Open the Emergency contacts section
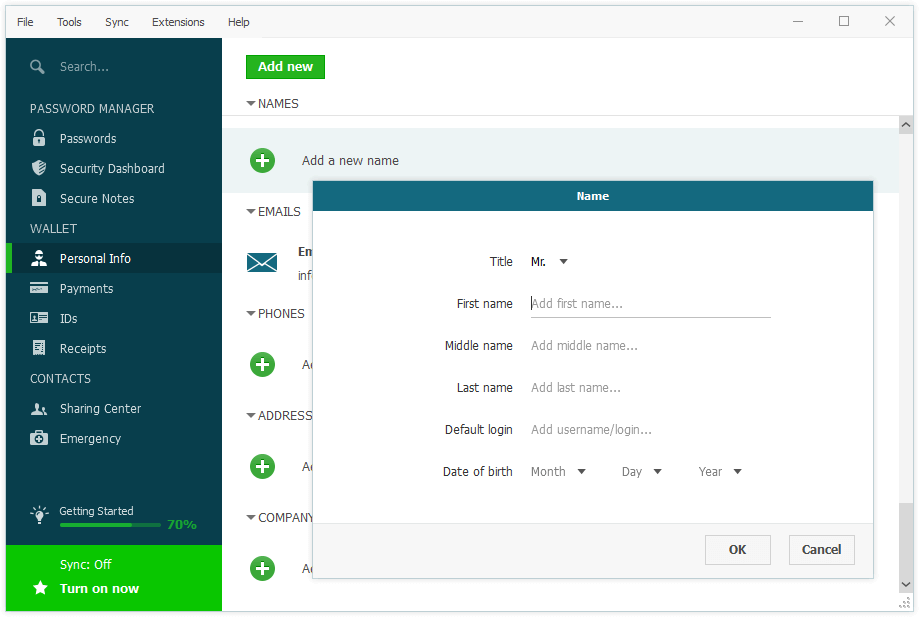The height and width of the screenshot is (617, 919). click(90, 438)
